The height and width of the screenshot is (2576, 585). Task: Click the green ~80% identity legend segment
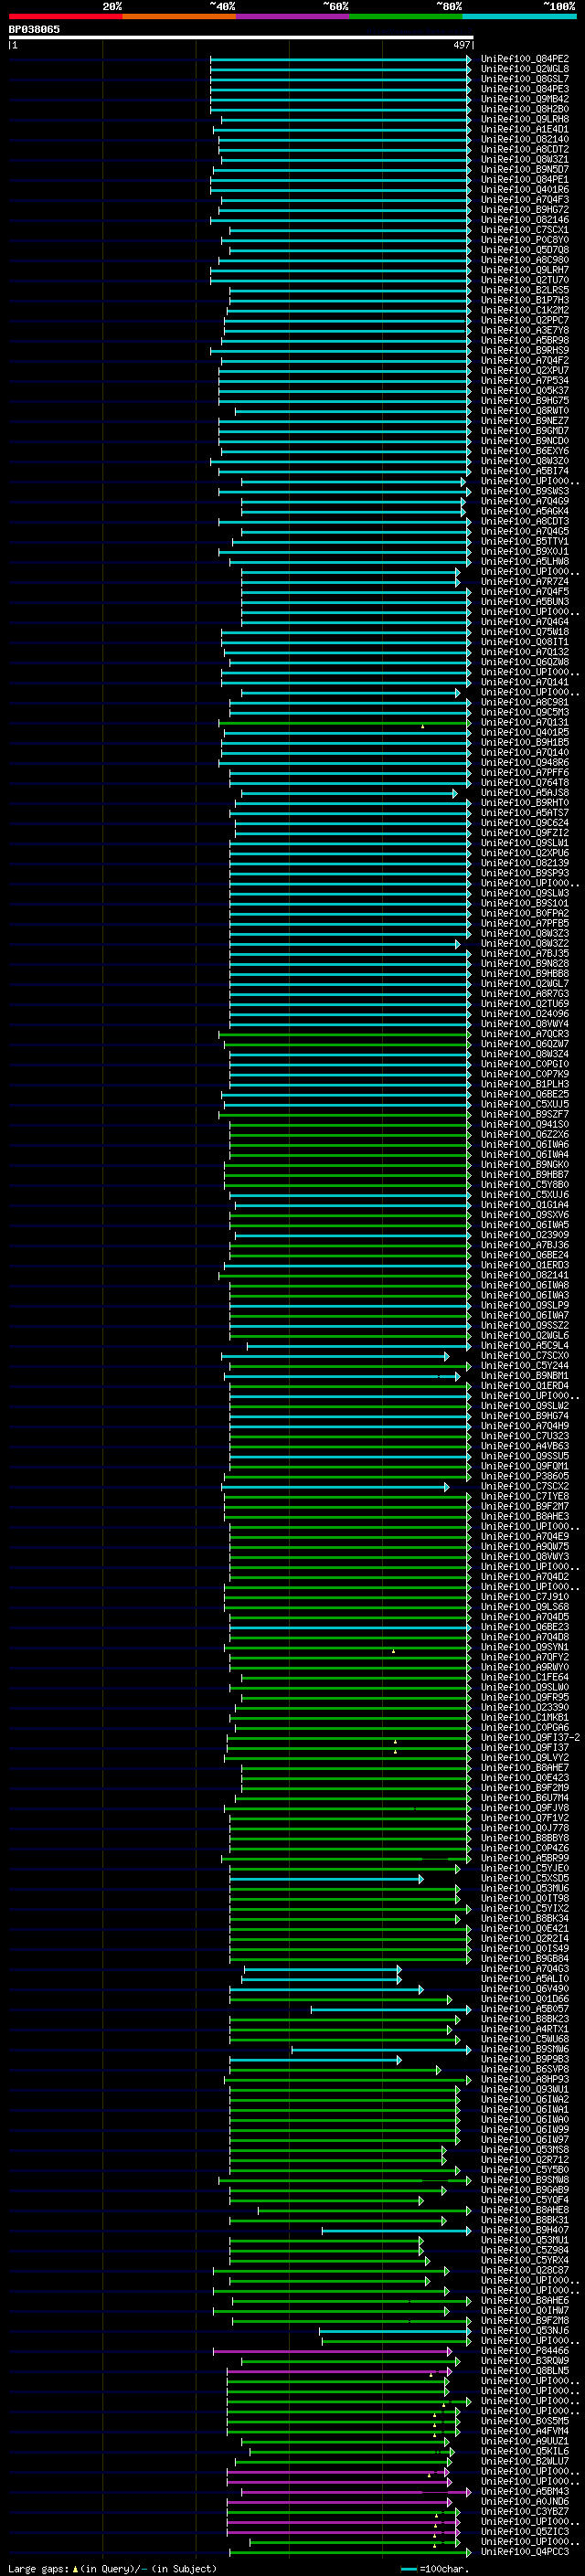pyautogui.click(x=406, y=16)
